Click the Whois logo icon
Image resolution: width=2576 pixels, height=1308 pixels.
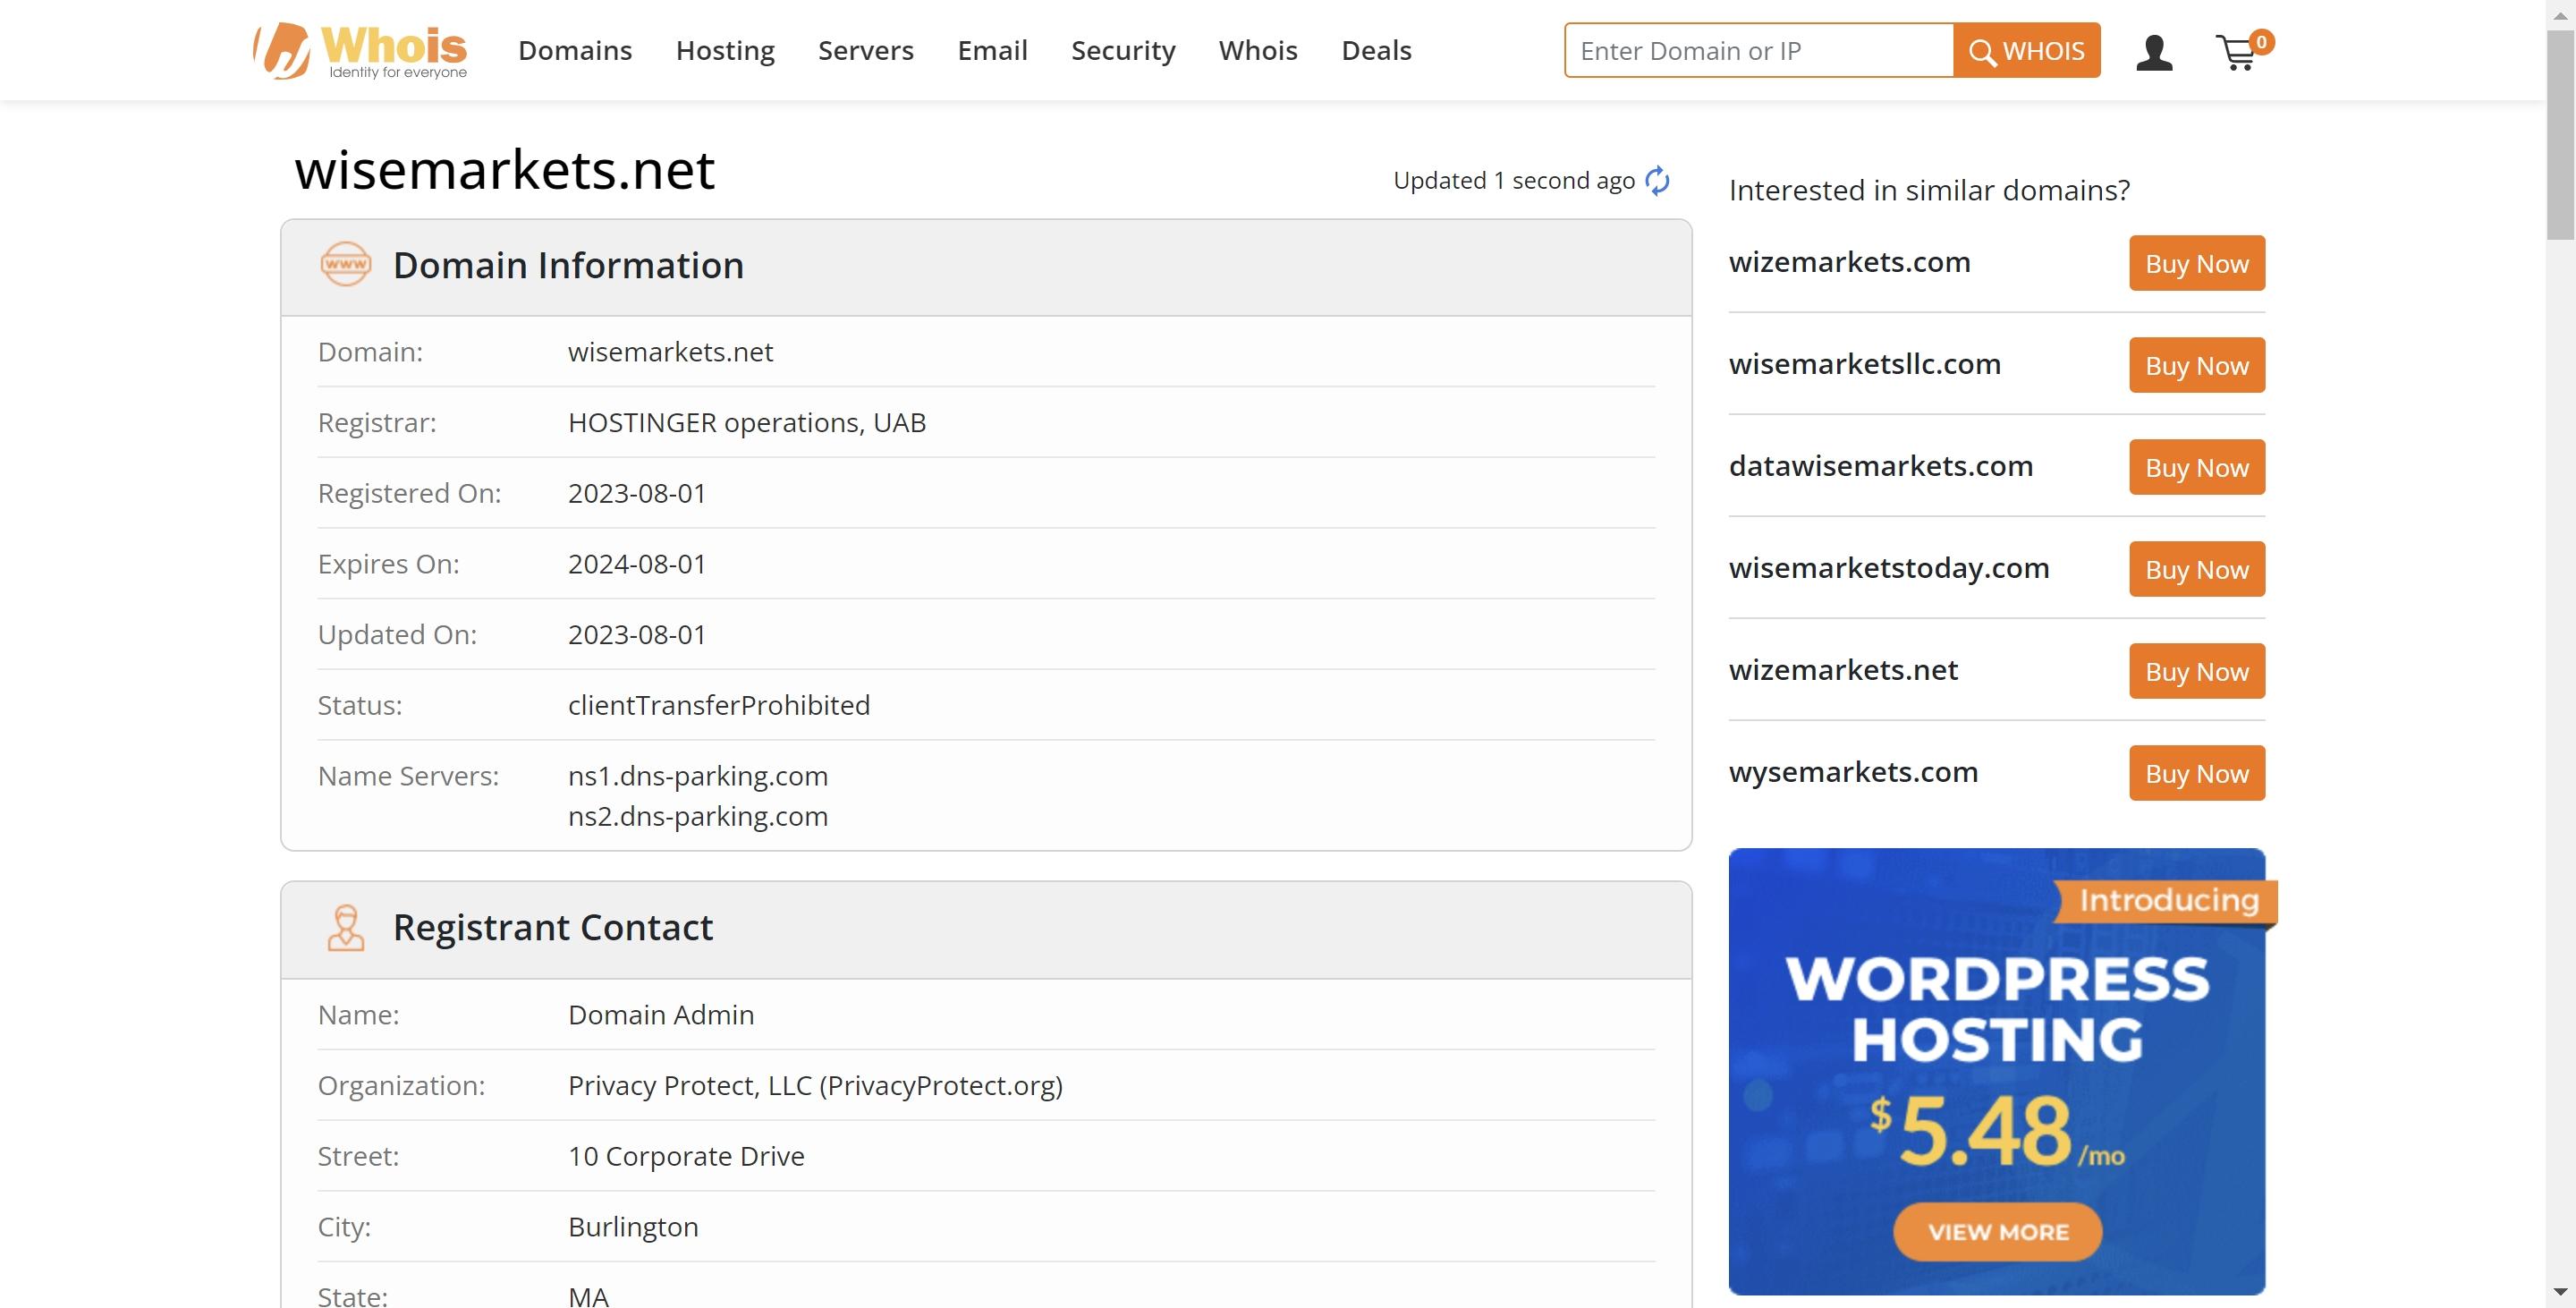pos(274,50)
